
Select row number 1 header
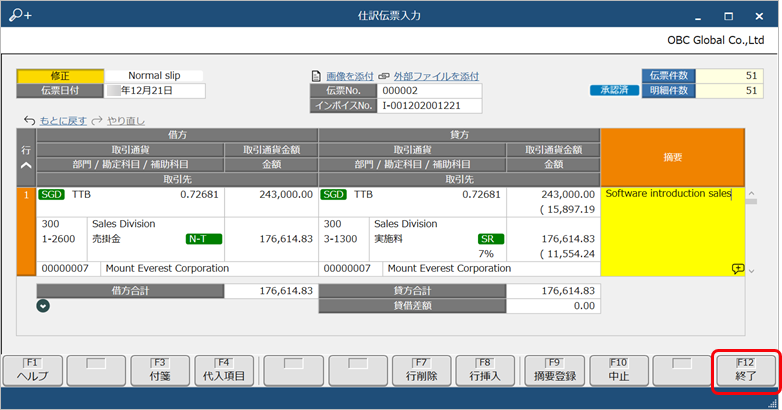tap(26, 231)
